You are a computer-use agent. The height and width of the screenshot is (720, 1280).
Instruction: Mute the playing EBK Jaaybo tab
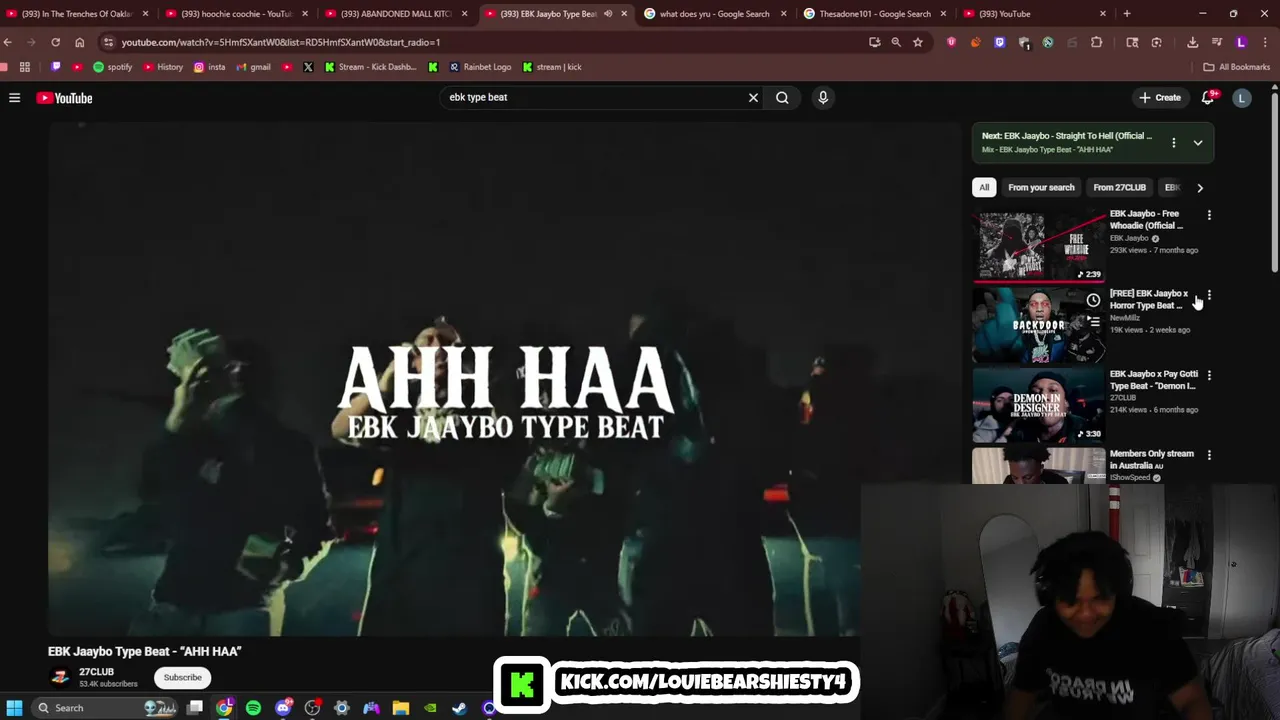[607, 14]
